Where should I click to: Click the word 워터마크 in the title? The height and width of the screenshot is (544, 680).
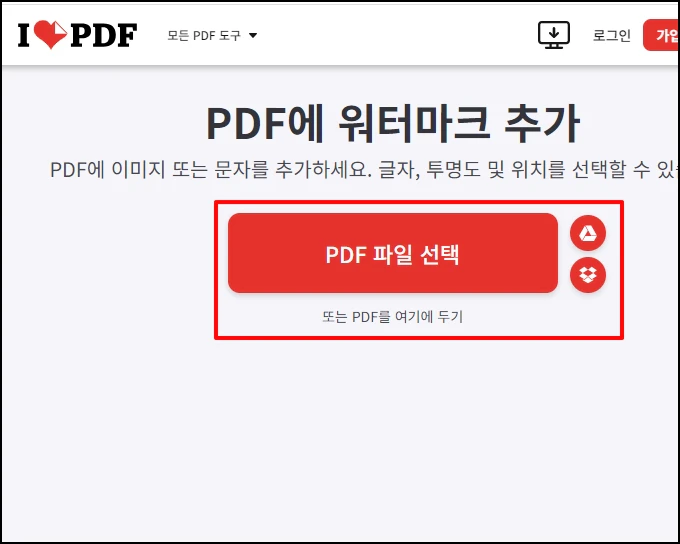[x=414, y=123]
